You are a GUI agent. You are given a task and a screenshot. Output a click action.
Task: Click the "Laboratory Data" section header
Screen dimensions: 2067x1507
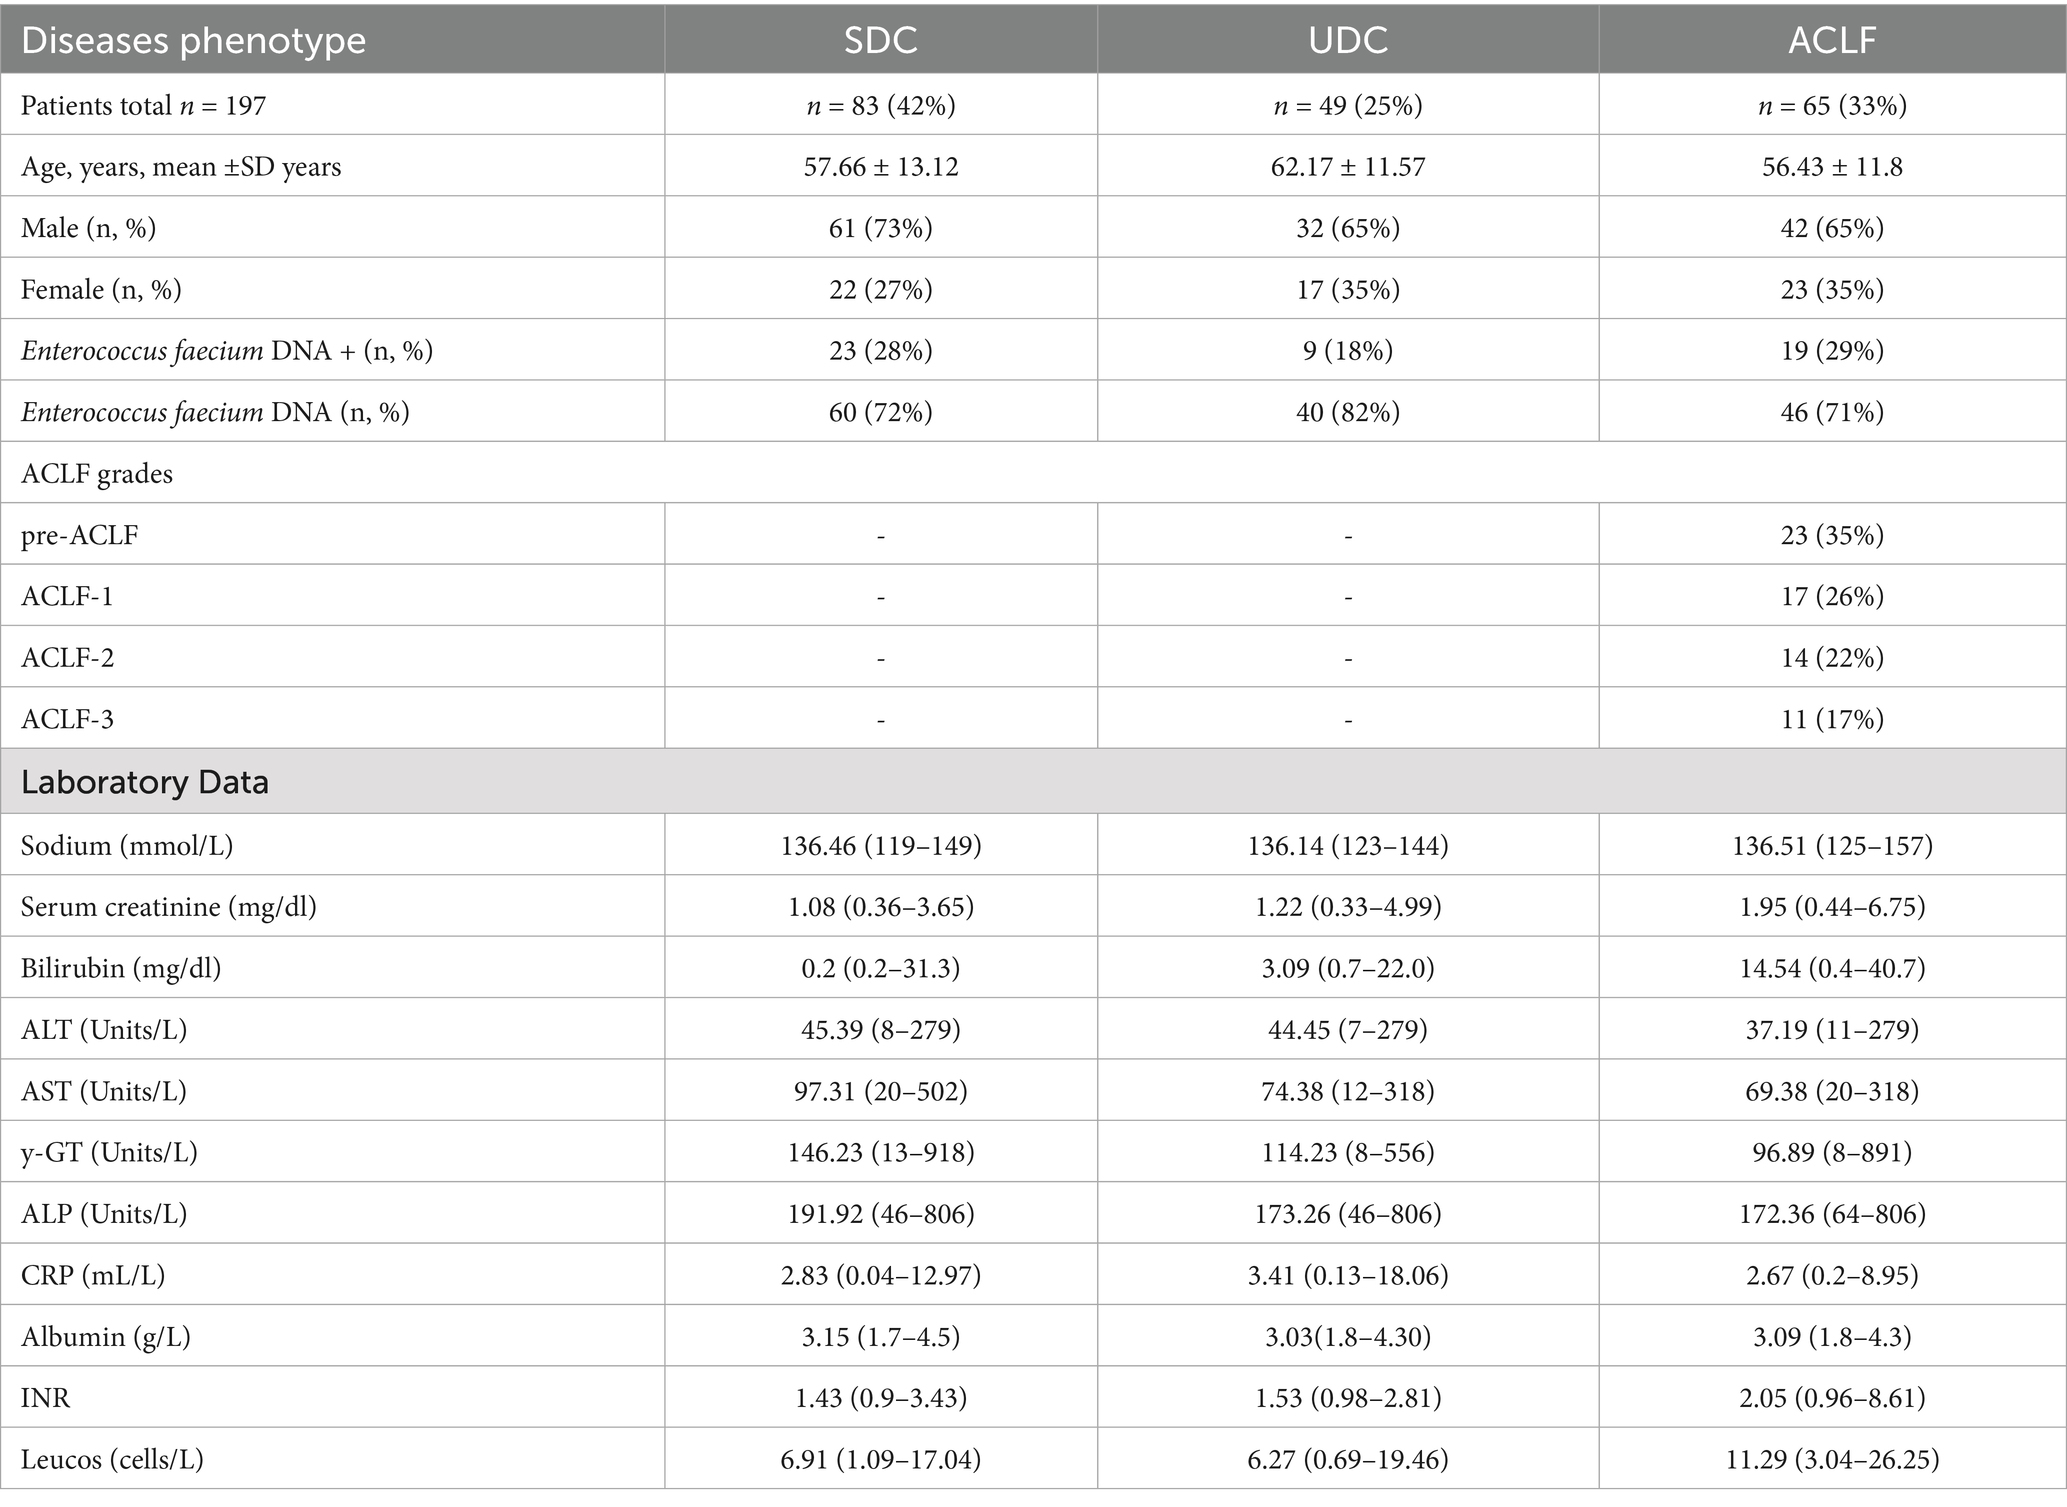(x=145, y=781)
